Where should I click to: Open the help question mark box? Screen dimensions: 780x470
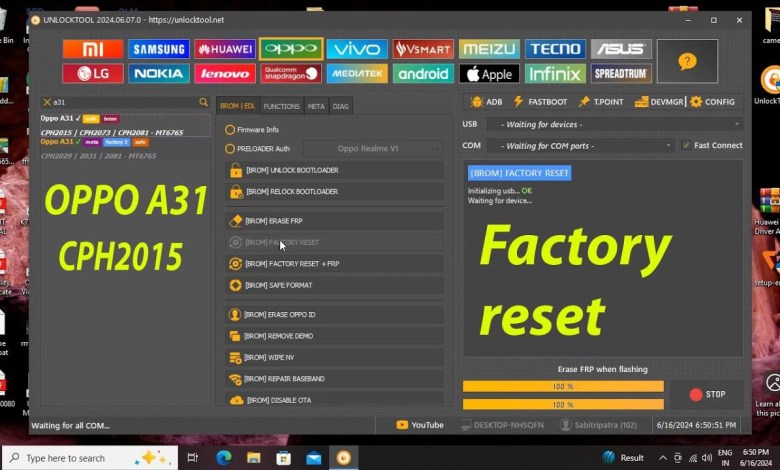(x=687, y=61)
